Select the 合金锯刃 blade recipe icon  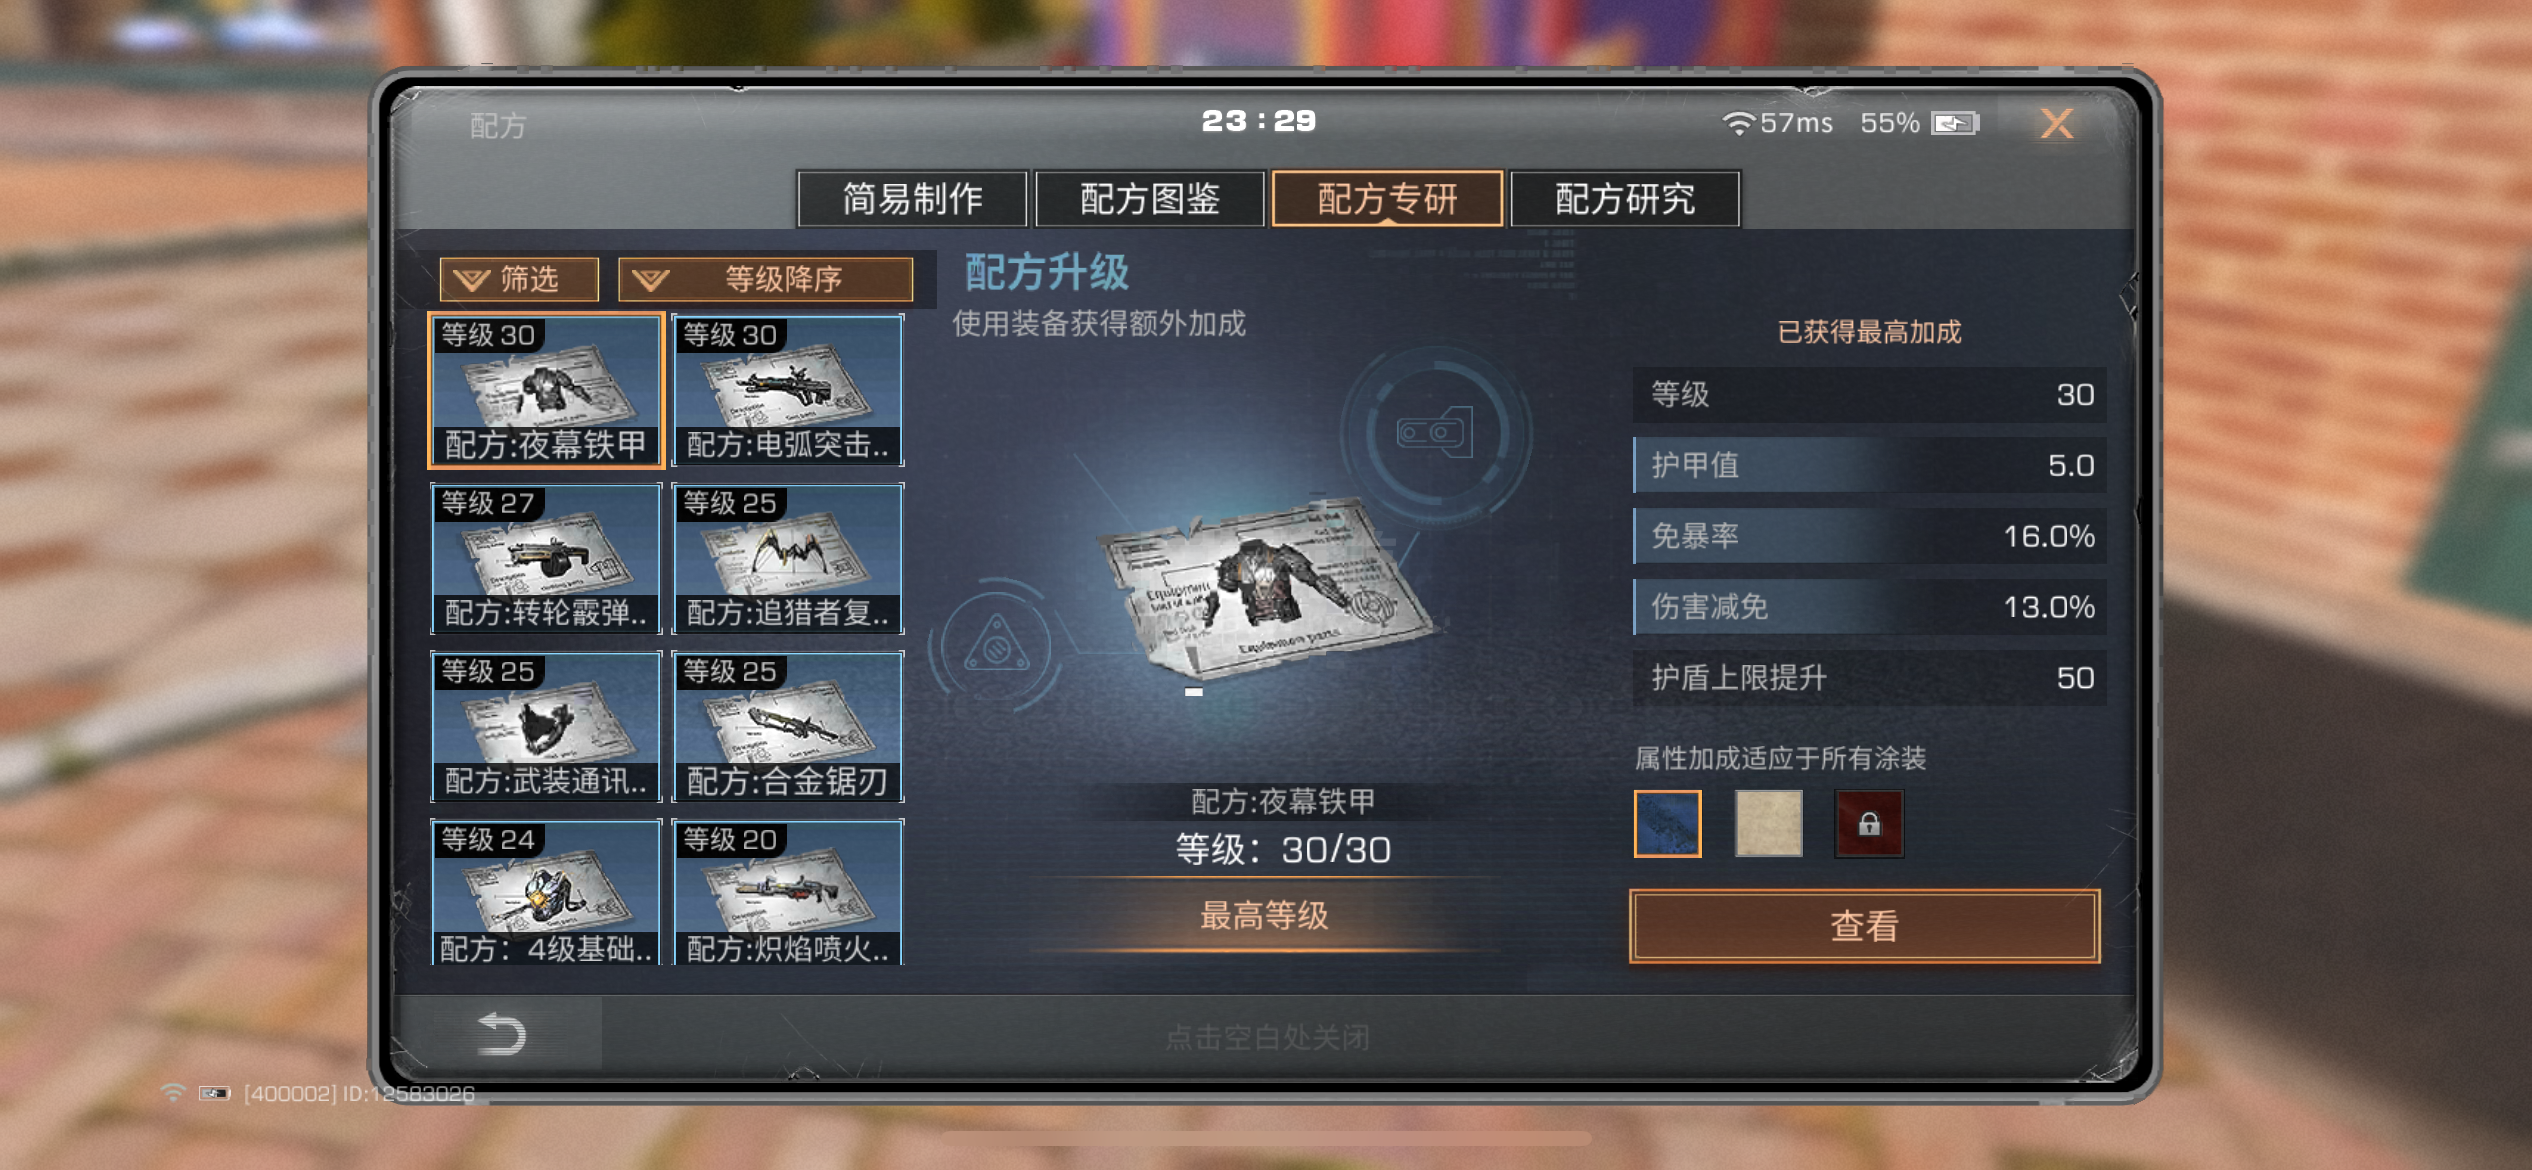tap(788, 726)
